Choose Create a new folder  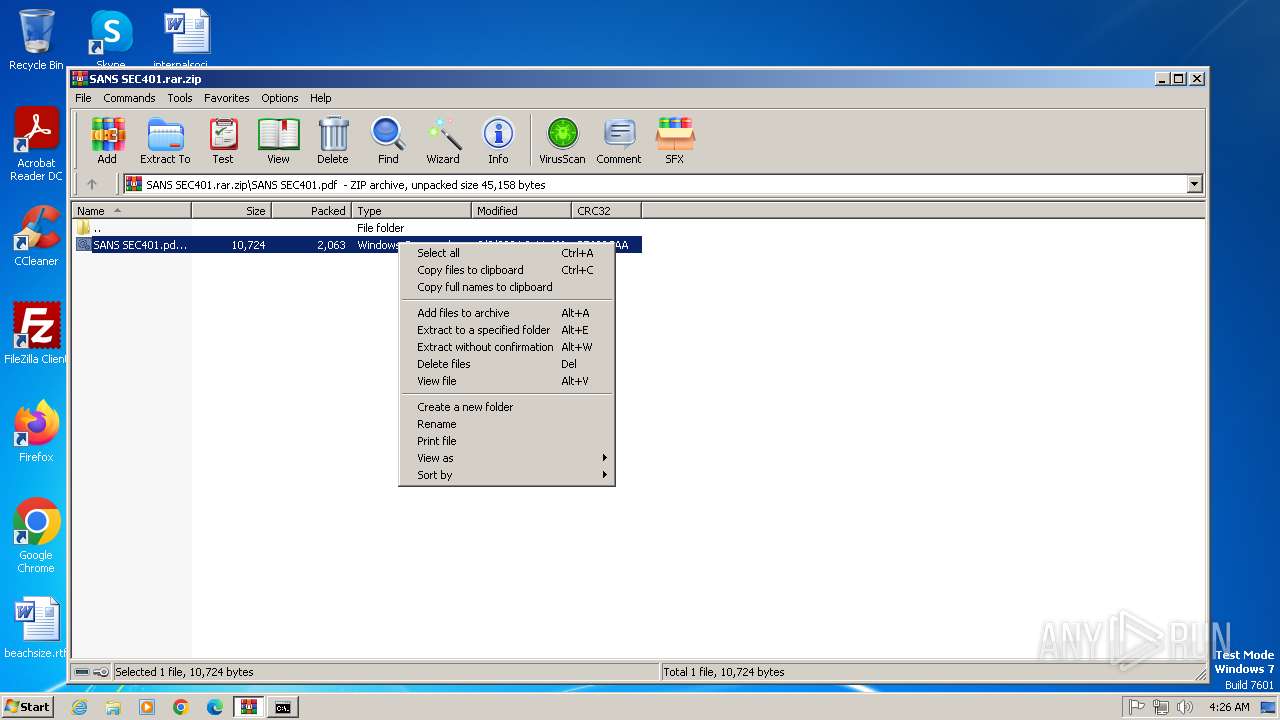(506, 407)
